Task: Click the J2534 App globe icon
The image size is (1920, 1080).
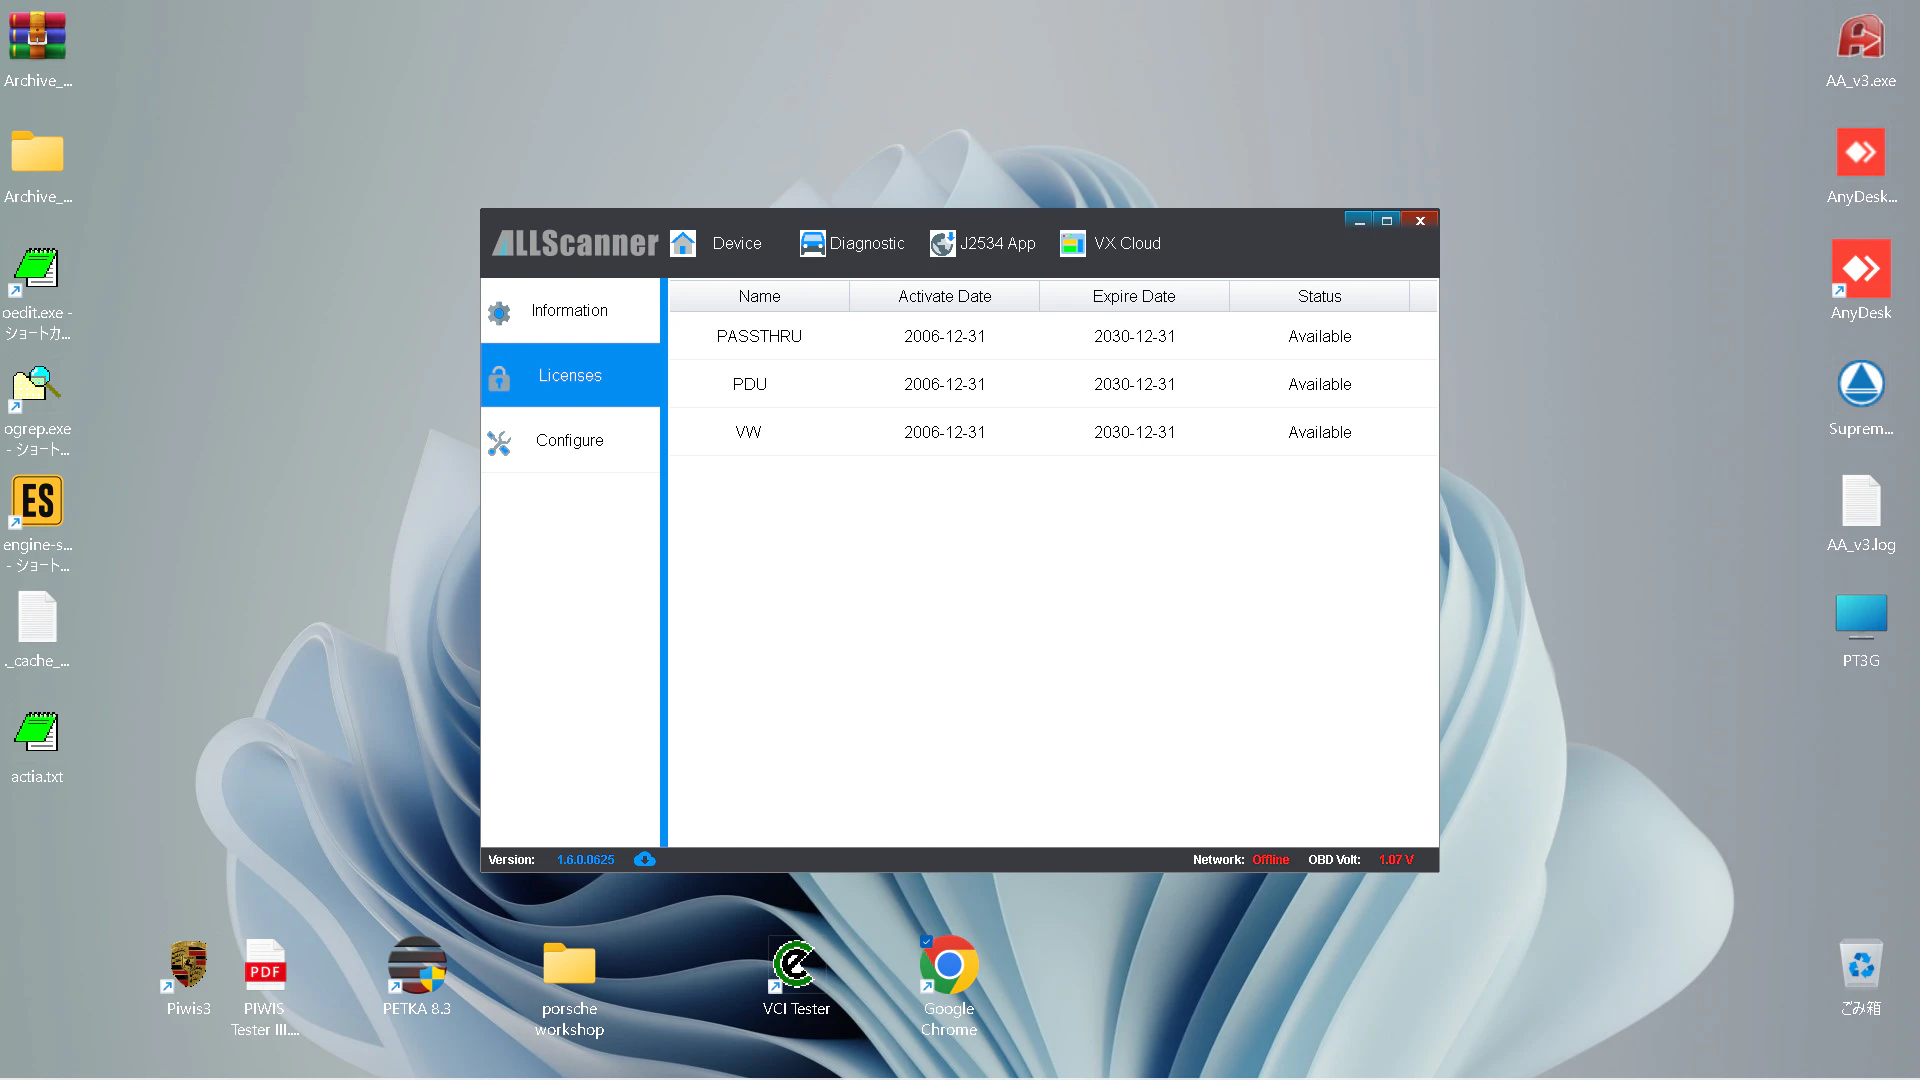Action: pyautogui.click(x=942, y=243)
